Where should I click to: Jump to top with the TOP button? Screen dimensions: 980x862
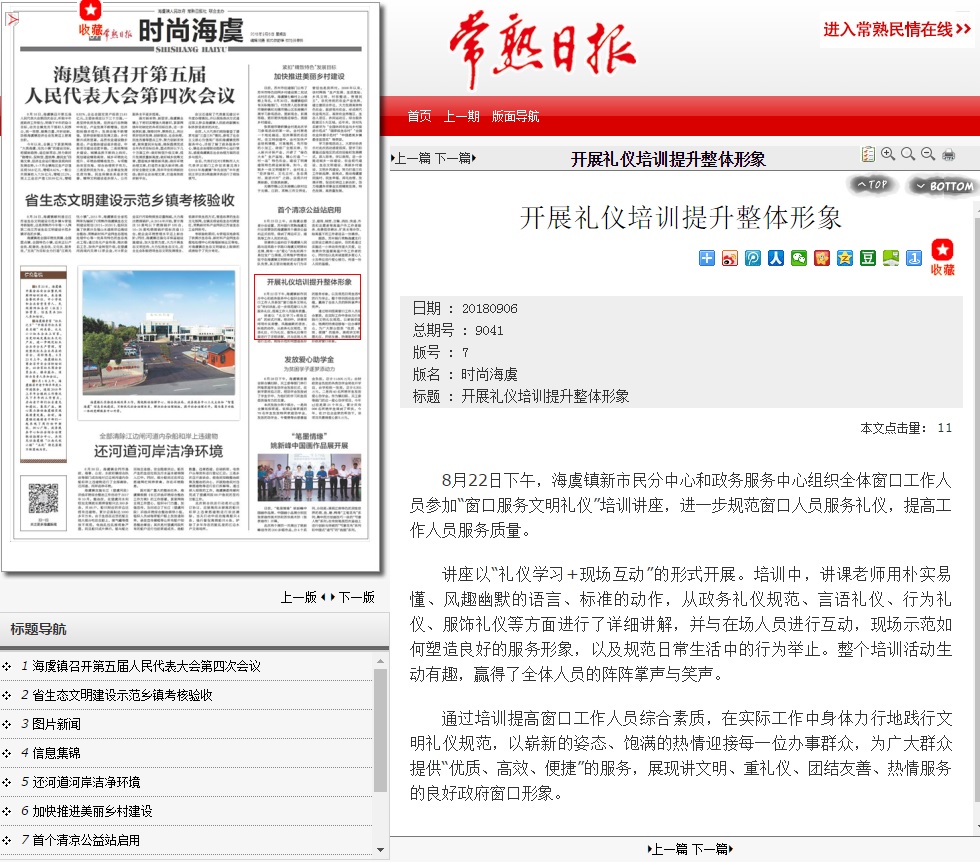click(x=872, y=184)
